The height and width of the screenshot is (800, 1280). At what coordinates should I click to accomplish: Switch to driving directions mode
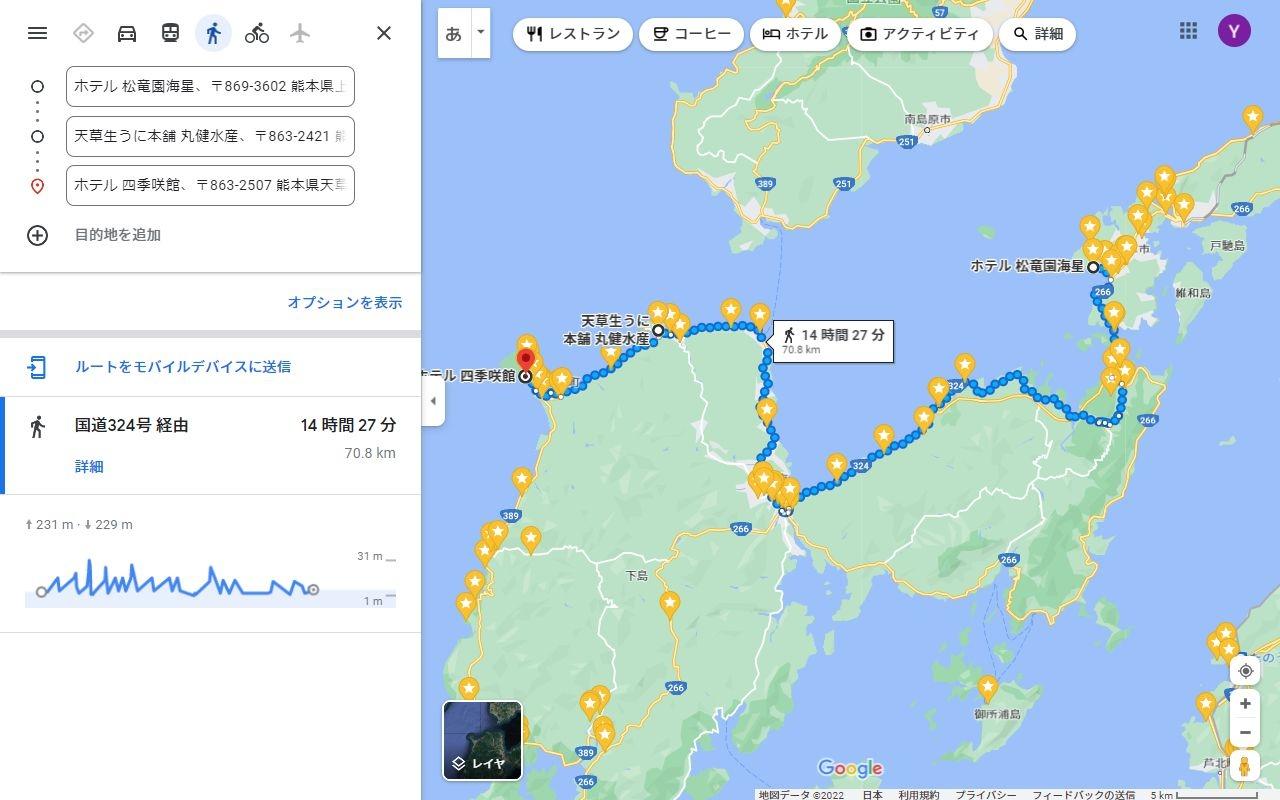[127, 33]
